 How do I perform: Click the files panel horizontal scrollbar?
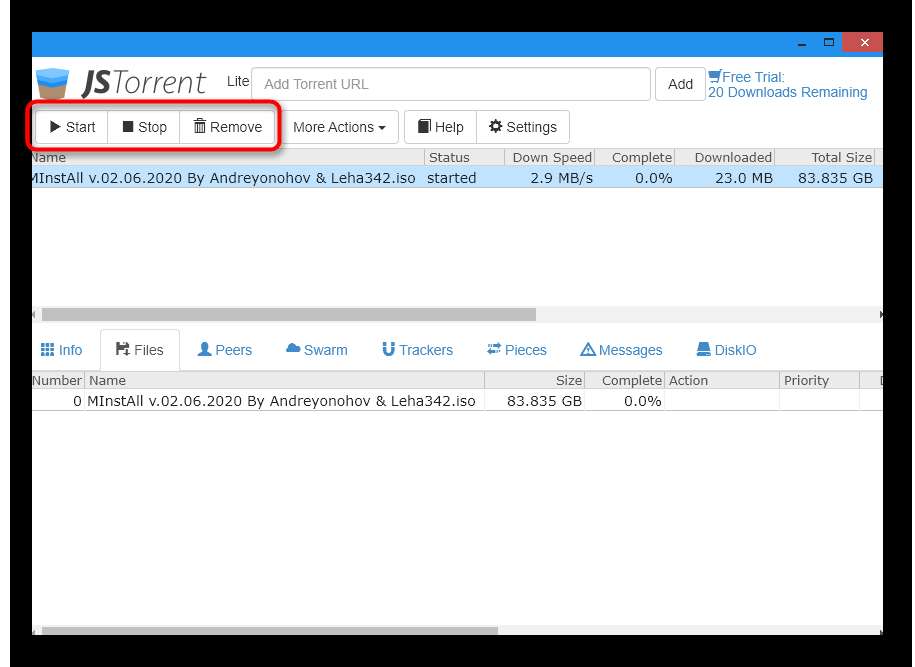[x=270, y=630]
